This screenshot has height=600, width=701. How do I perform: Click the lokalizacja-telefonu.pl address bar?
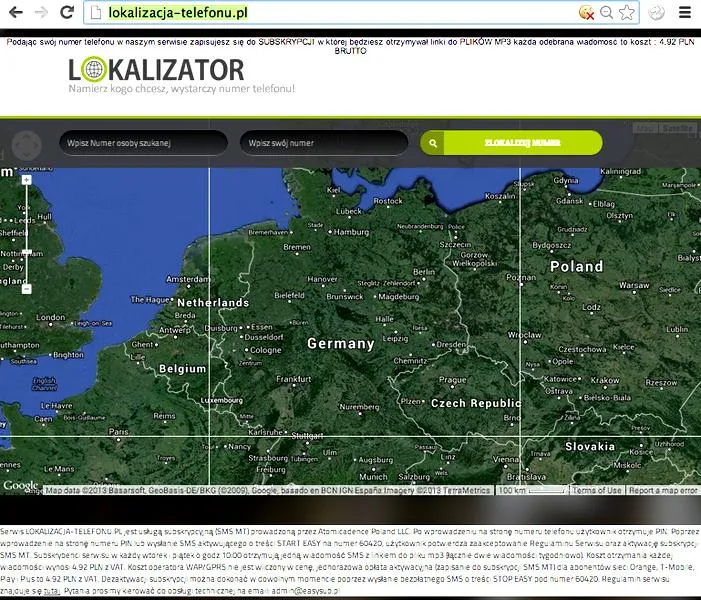point(361,13)
